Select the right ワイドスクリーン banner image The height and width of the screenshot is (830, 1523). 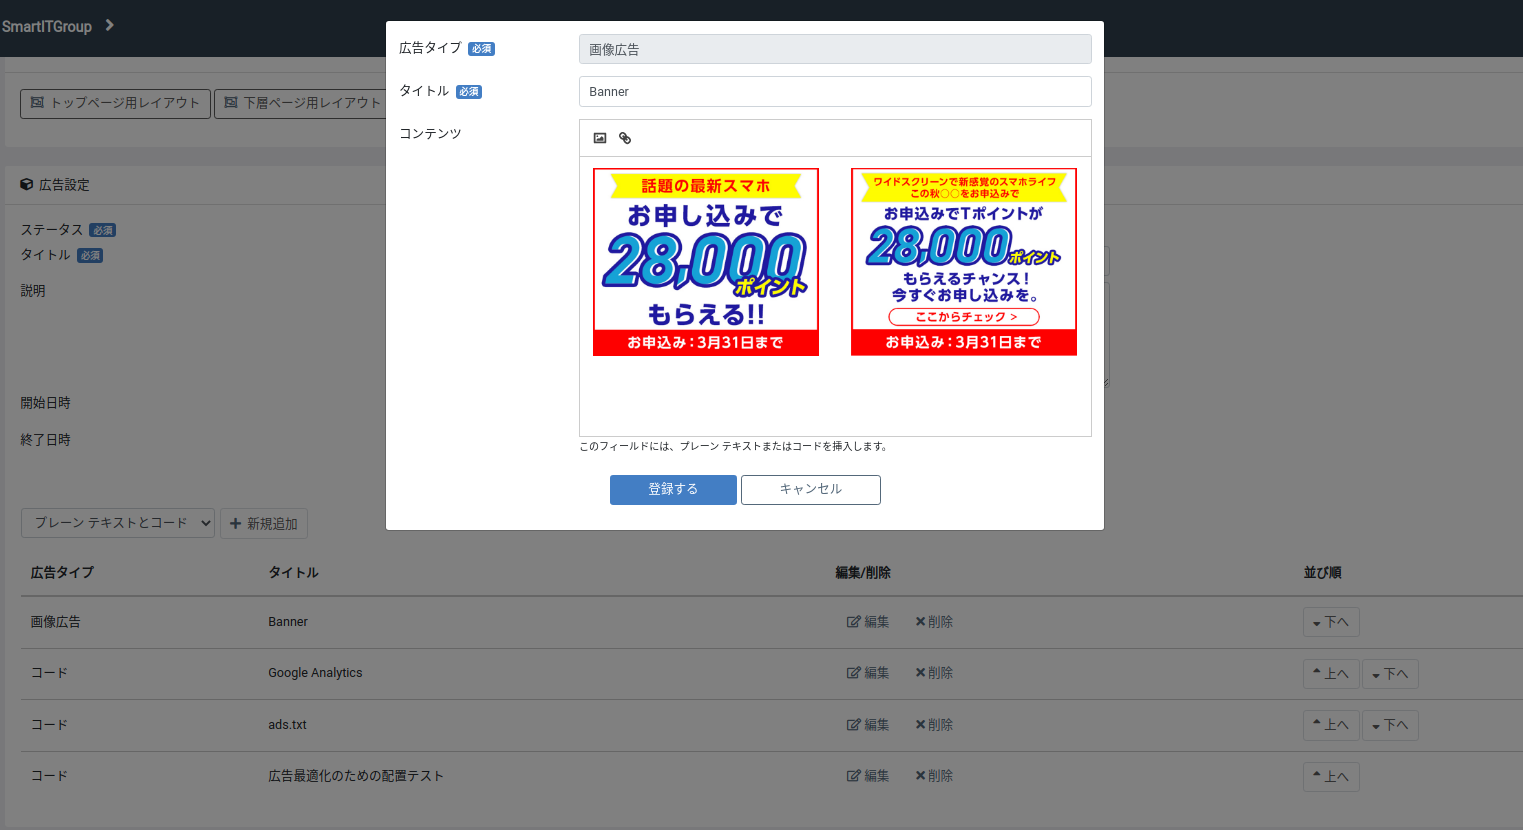[x=964, y=262]
